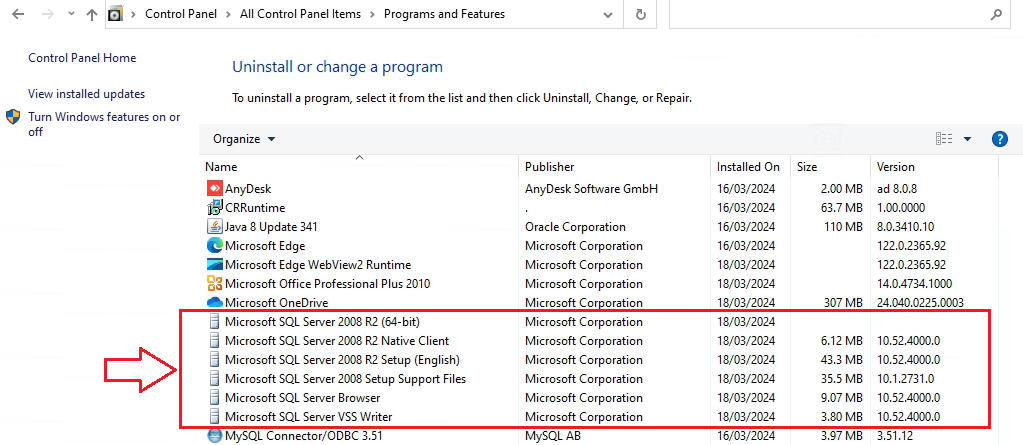Click the 6.12 MB size cell
1023x445 pixels.
coord(841,341)
